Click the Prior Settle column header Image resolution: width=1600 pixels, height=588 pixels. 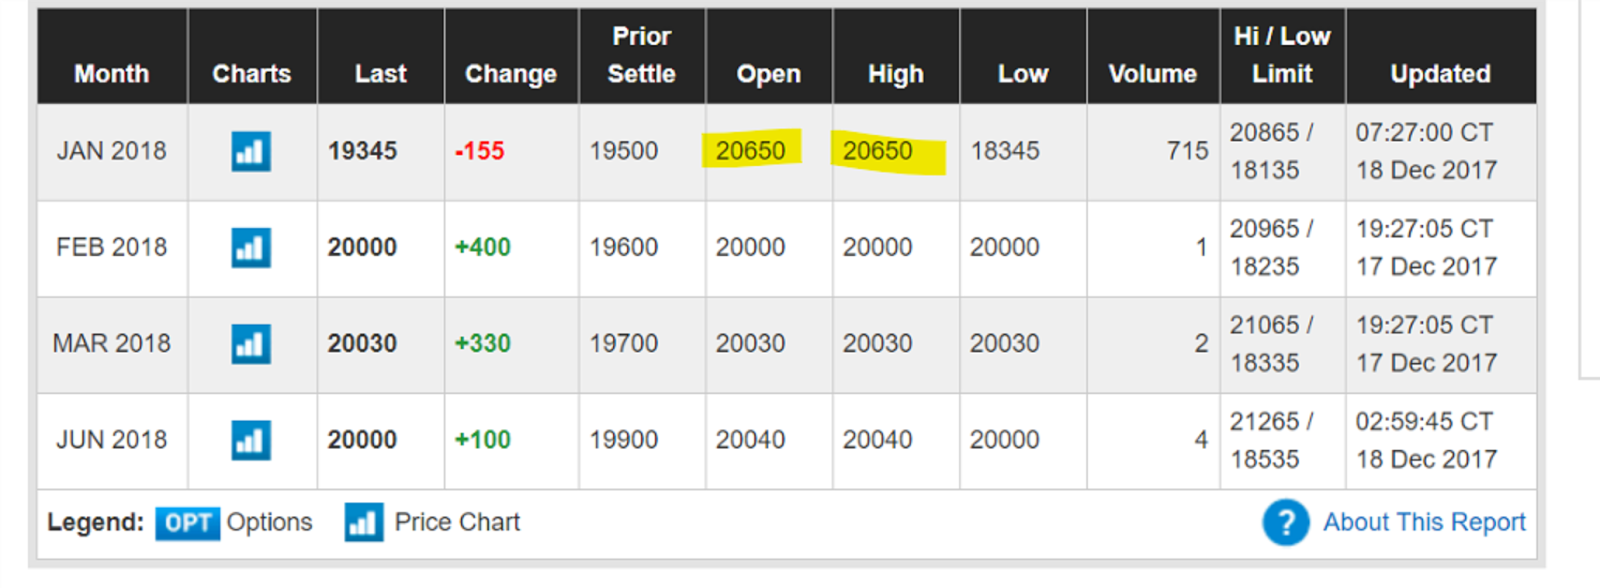pos(642,55)
